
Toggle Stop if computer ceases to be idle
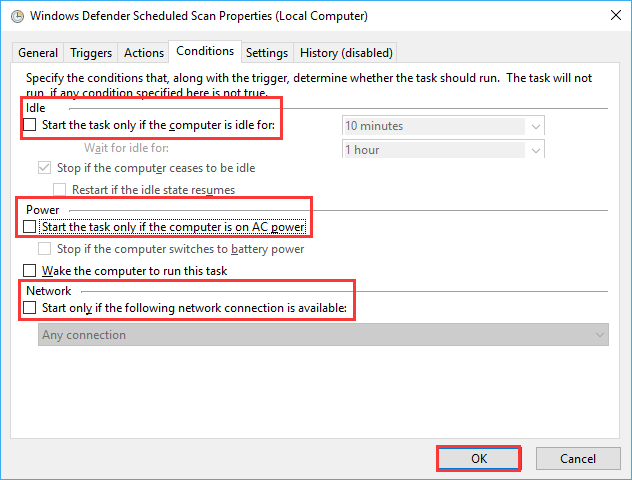click(x=44, y=168)
